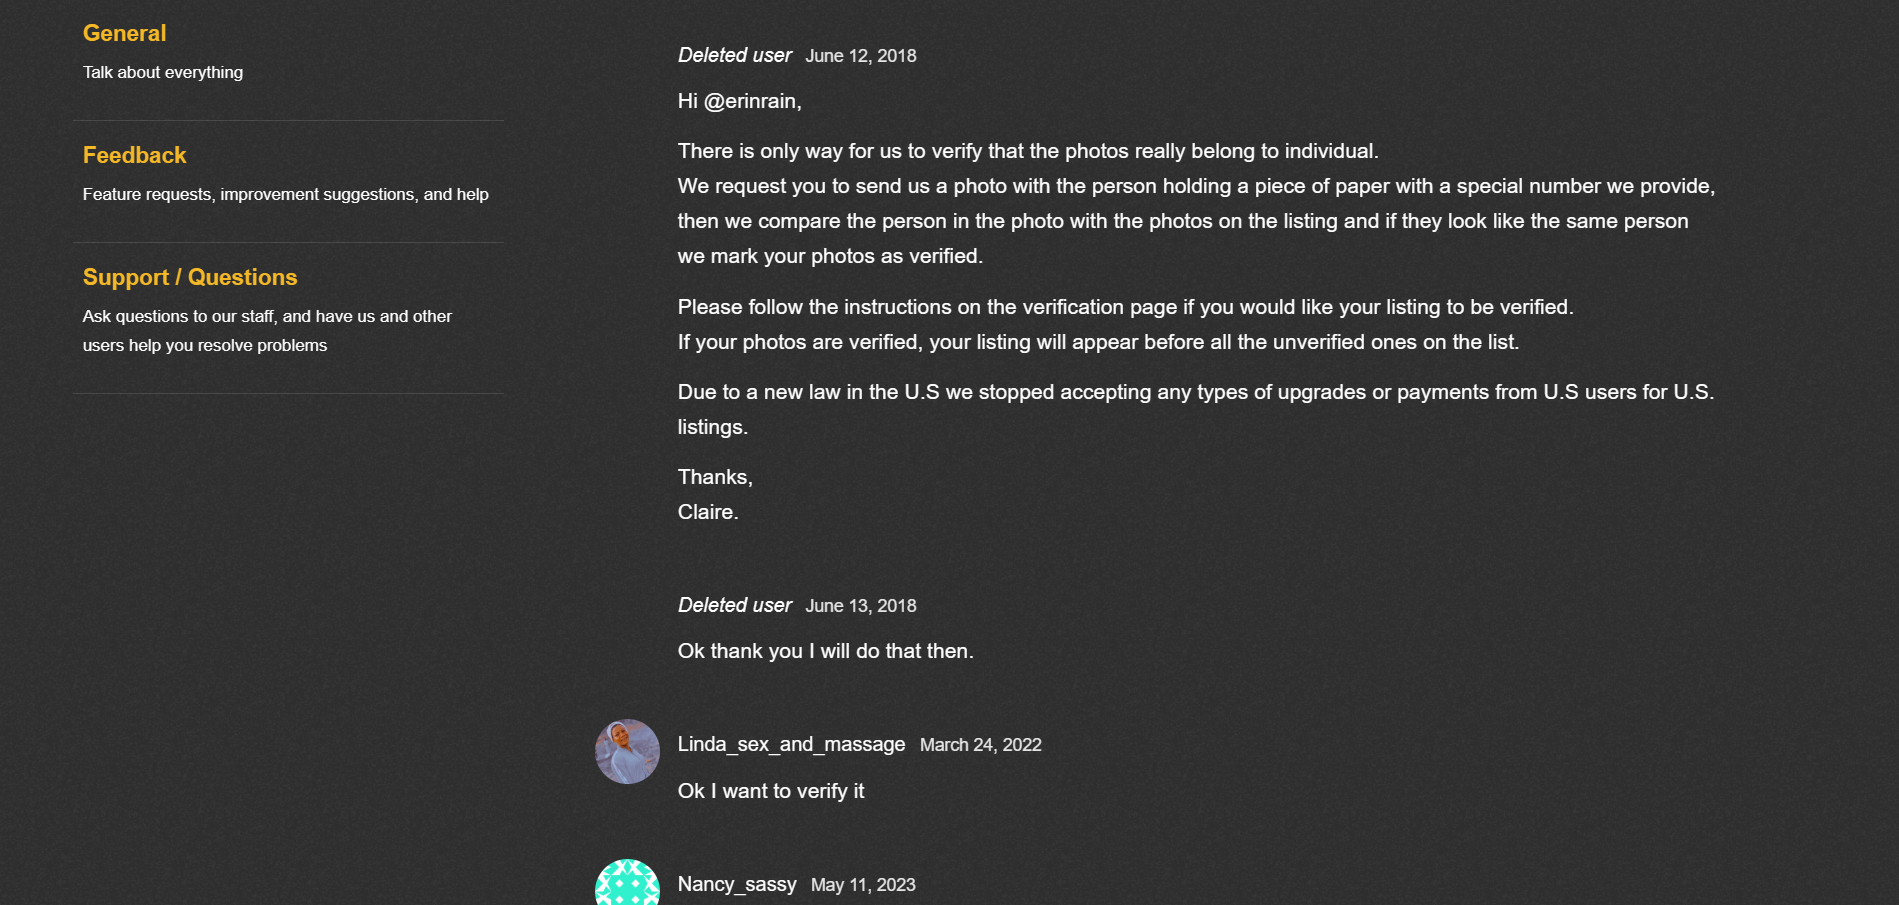Click the May 11, 2023 timestamp
The height and width of the screenshot is (905, 1899).
pyautogui.click(x=863, y=885)
